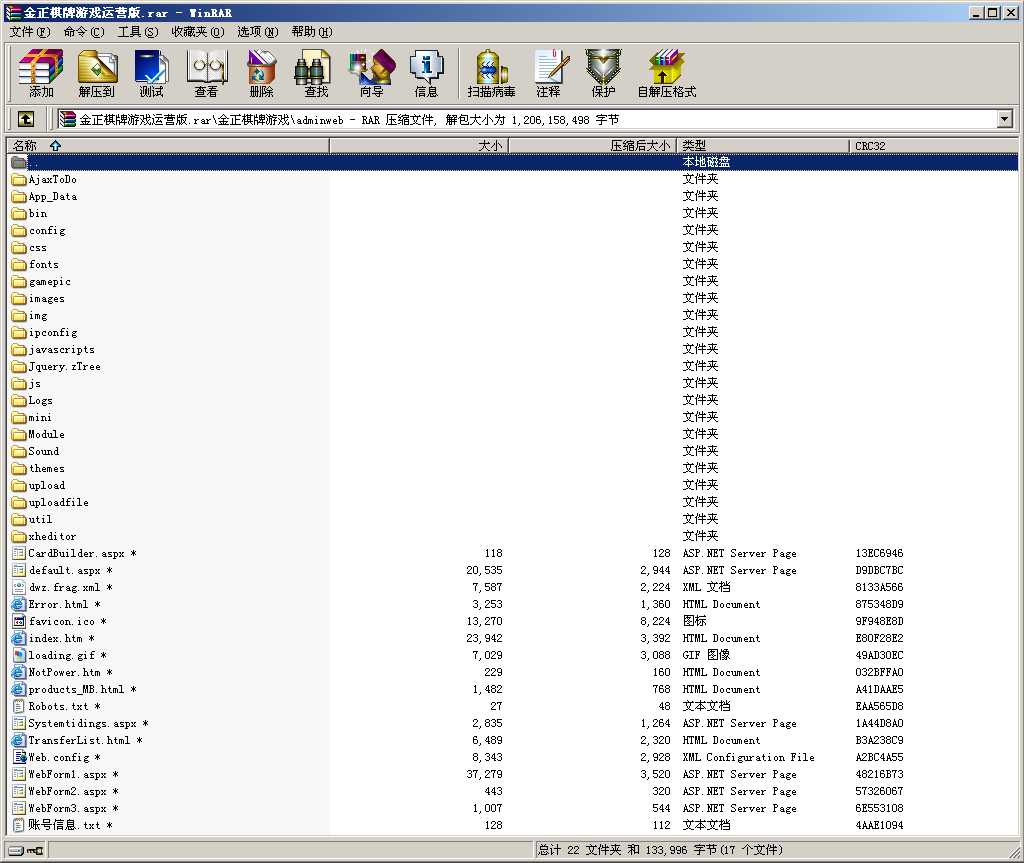Open the Help (帮助) menu
This screenshot has width=1024, height=863.
click(312, 32)
